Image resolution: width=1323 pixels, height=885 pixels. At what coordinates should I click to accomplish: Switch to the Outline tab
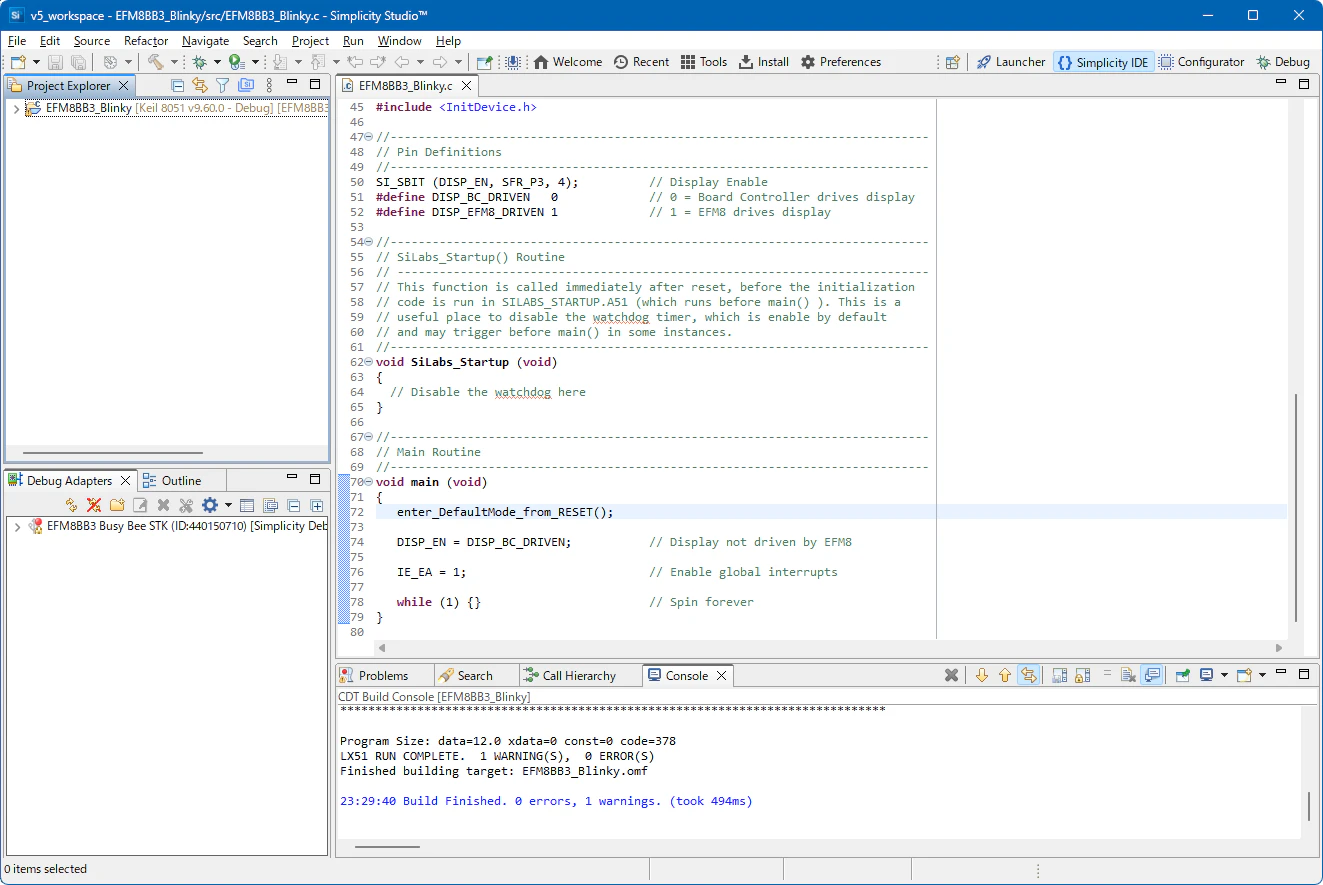point(172,481)
